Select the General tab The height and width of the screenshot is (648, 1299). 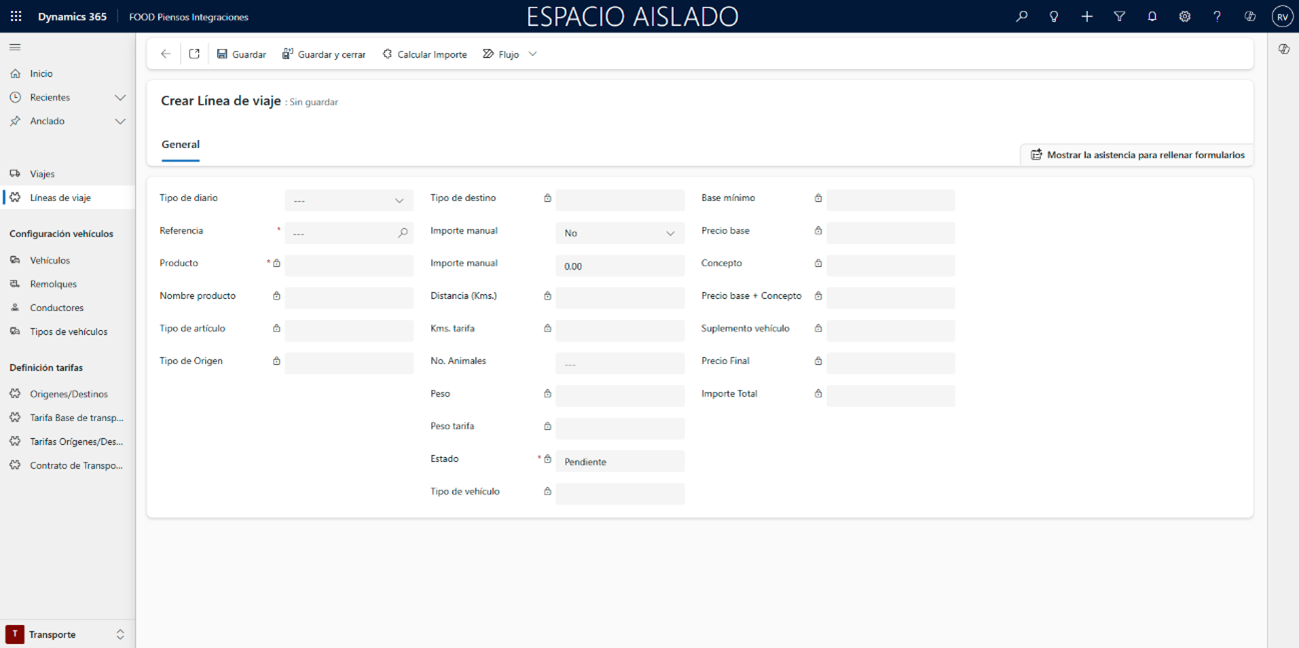pos(180,145)
